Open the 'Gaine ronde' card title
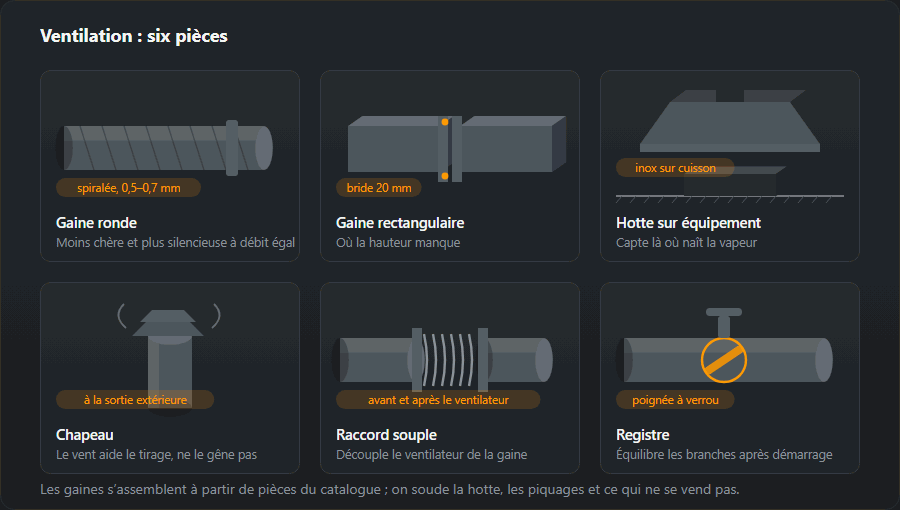Screen dimensions: 900x510 pyautogui.click(x=96, y=223)
